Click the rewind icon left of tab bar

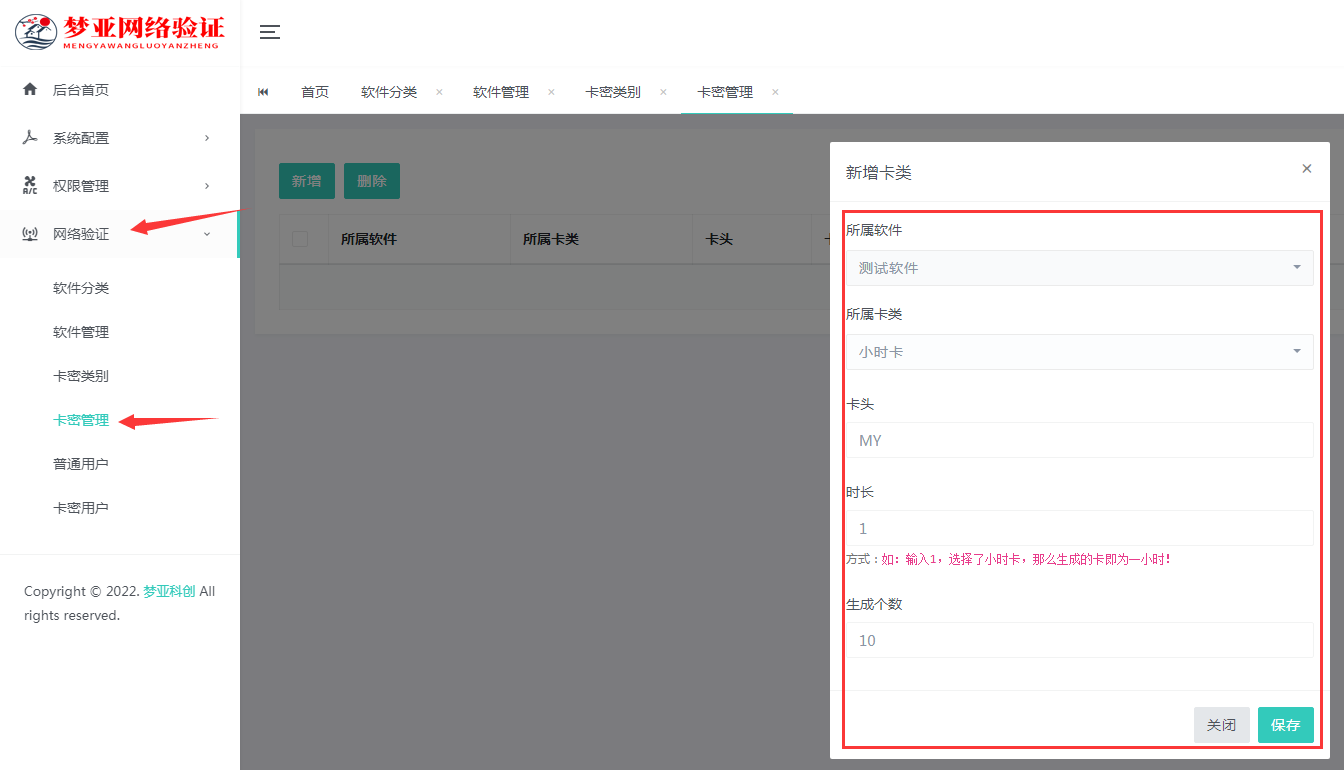point(263,91)
